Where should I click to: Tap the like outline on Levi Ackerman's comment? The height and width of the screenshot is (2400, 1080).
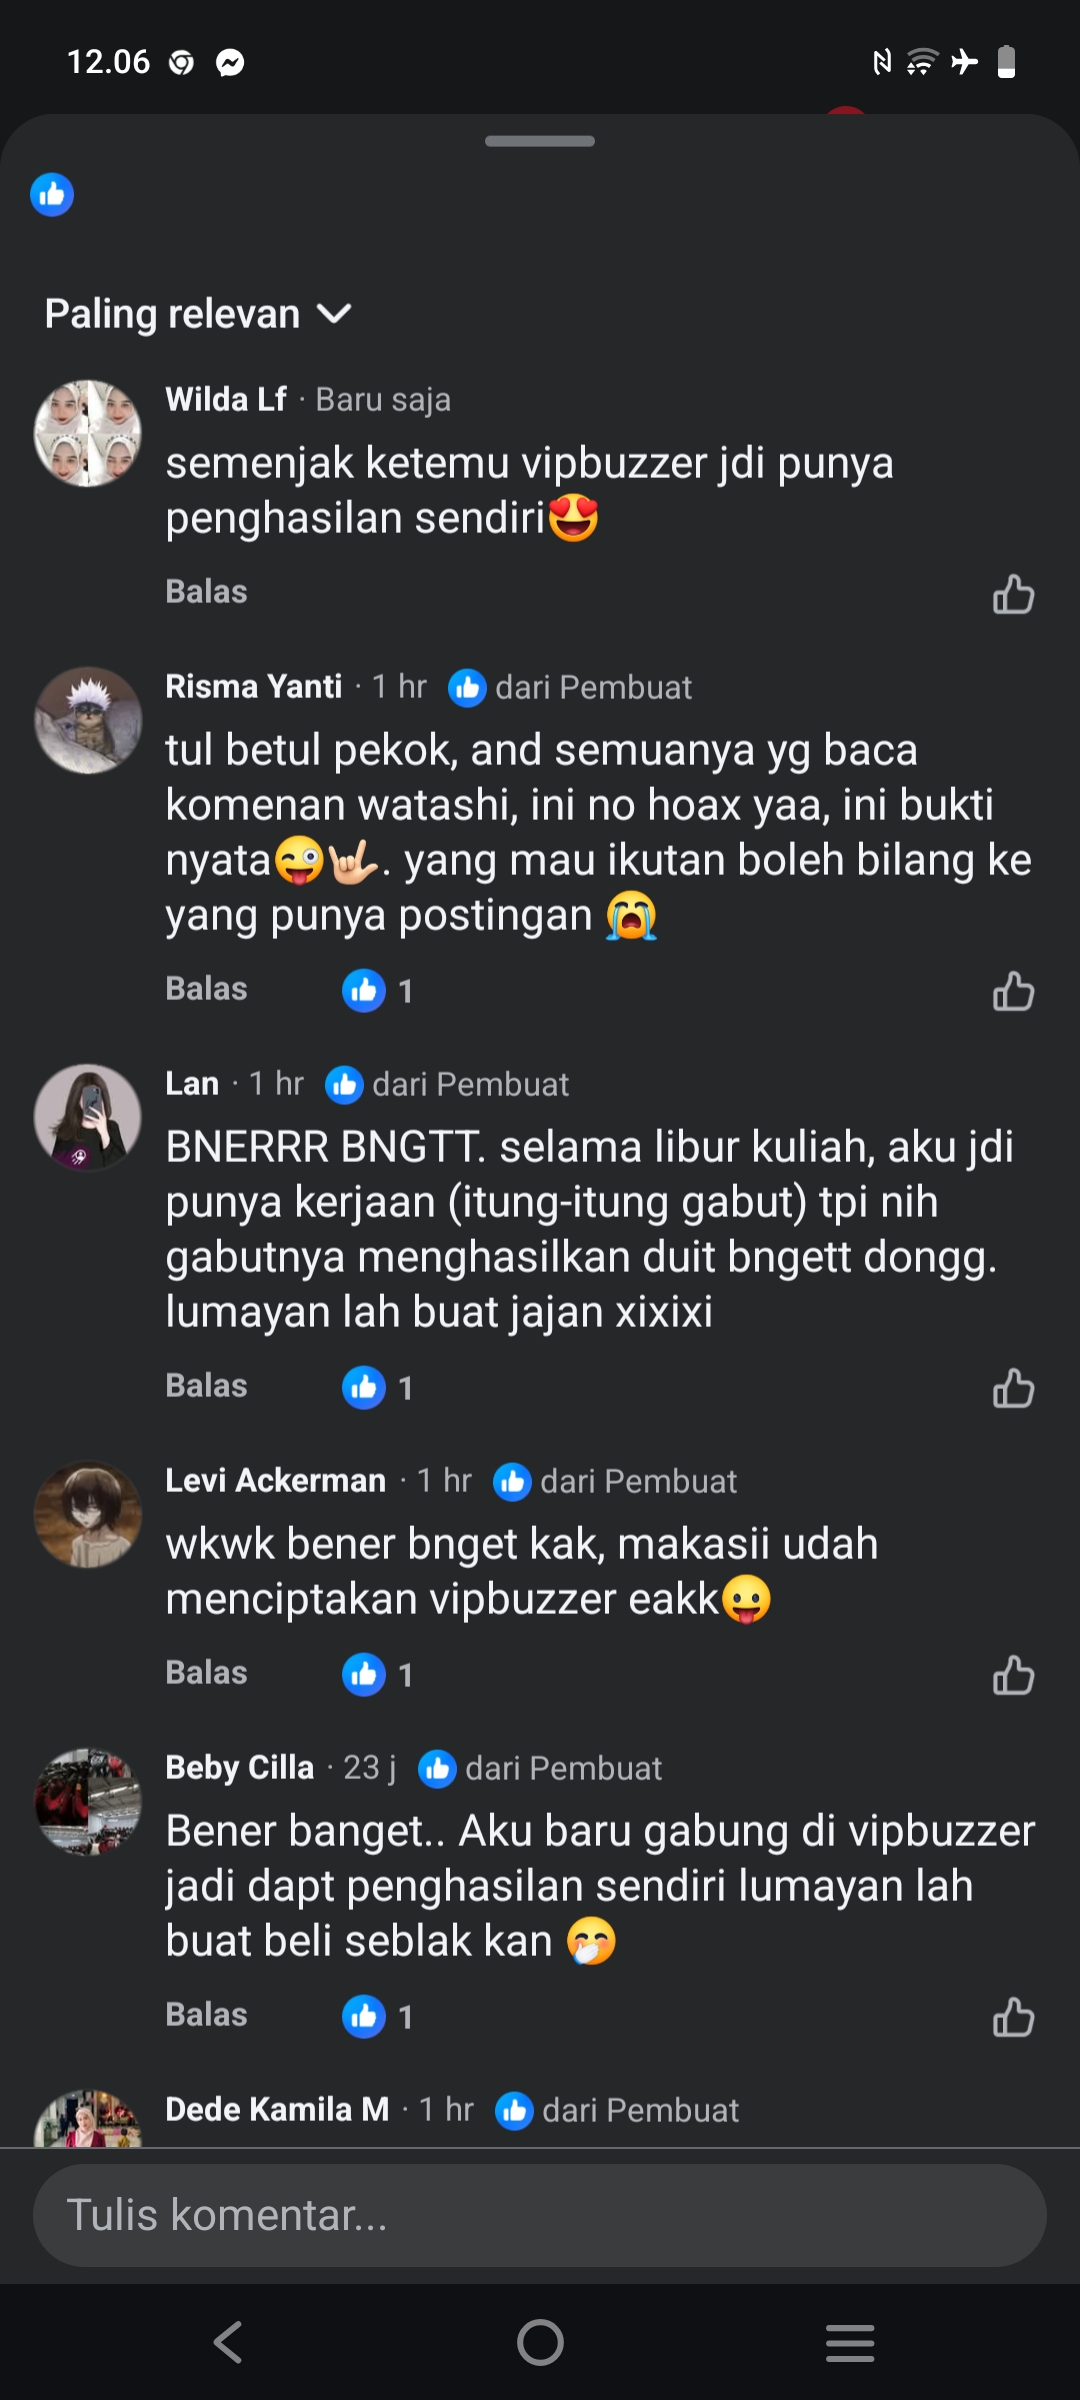1013,1674
